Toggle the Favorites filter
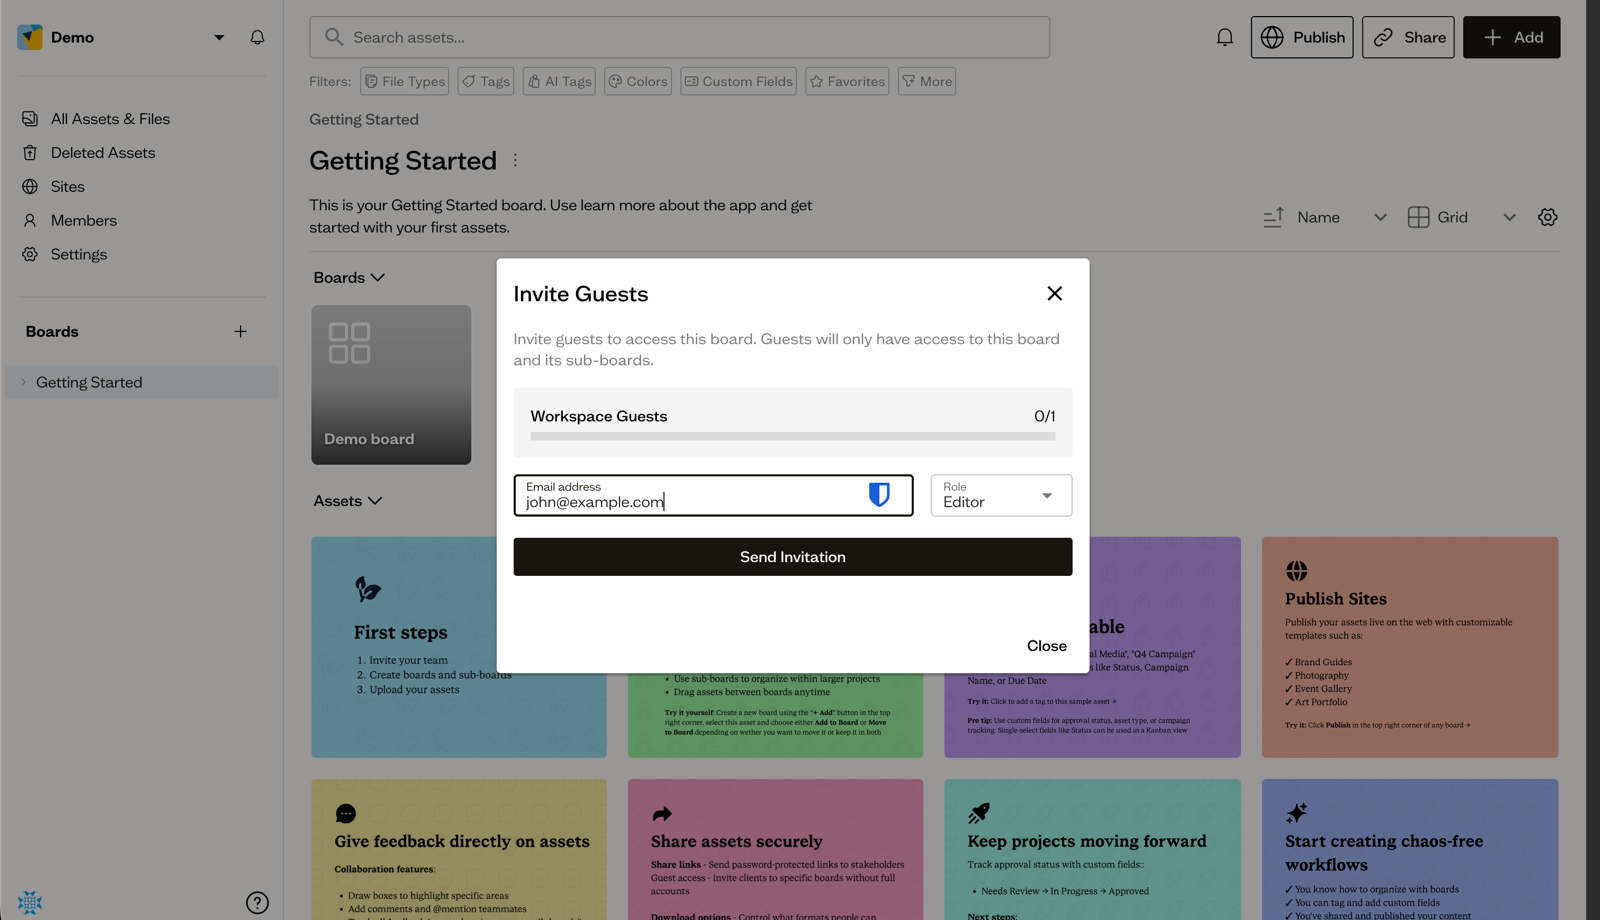 point(847,81)
